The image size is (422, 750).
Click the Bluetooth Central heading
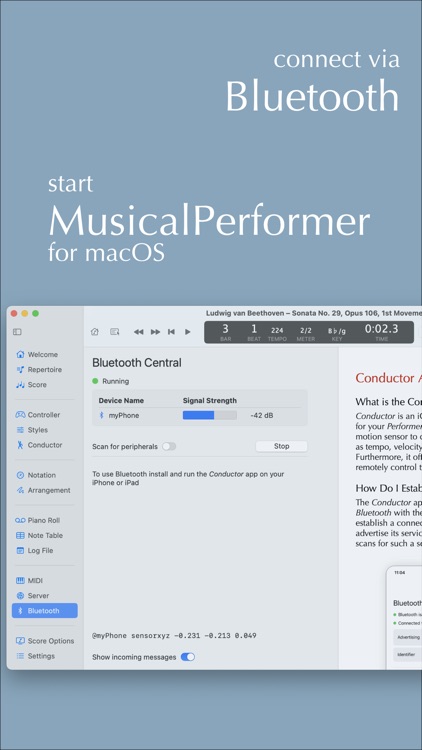[137, 363]
